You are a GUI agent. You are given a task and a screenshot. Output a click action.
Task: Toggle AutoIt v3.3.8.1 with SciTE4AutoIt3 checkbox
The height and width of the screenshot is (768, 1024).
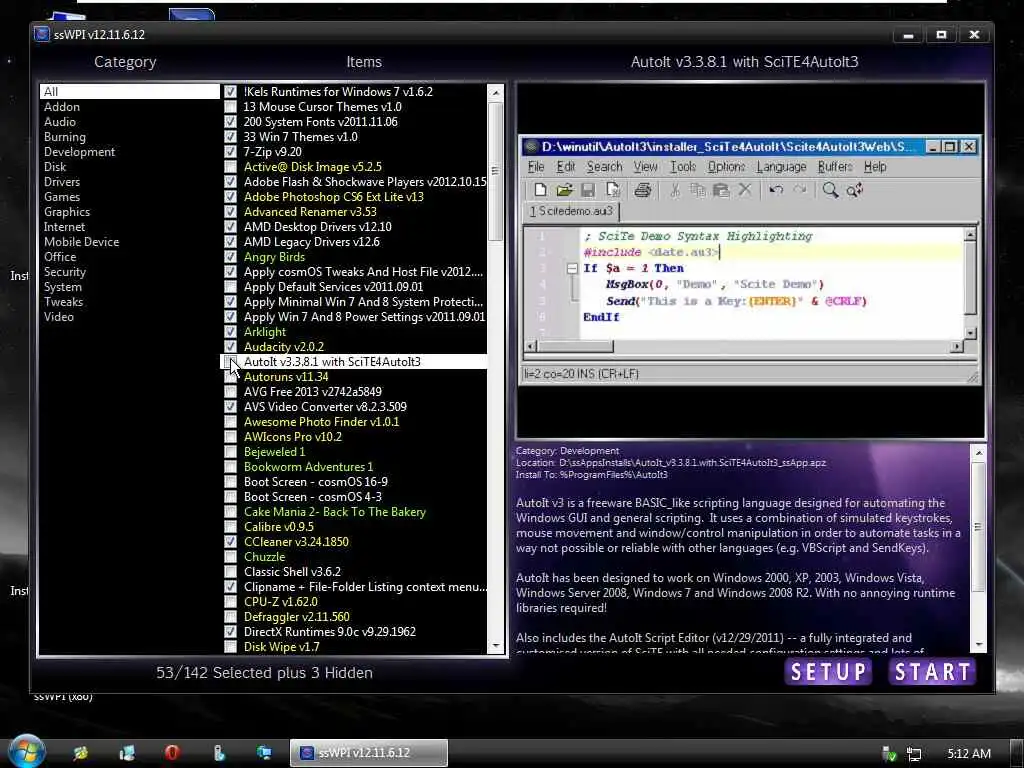tap(231, 361)
